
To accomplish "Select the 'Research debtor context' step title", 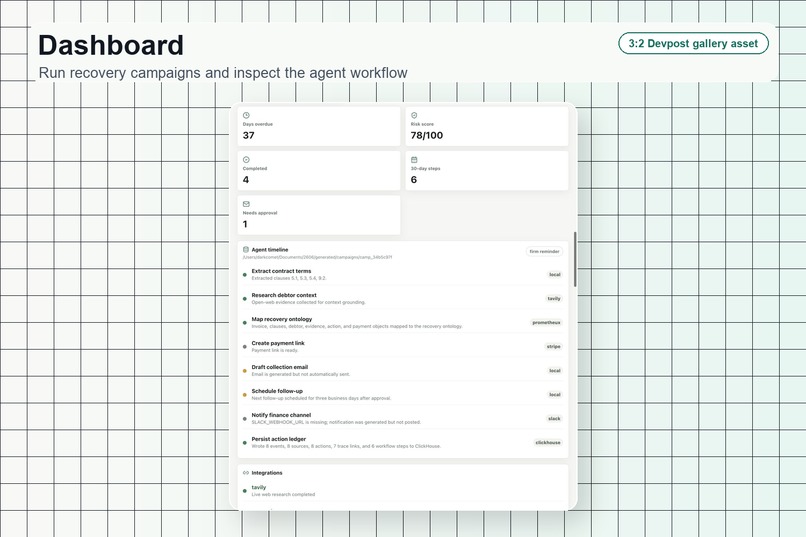I will [x=284, y=295].
